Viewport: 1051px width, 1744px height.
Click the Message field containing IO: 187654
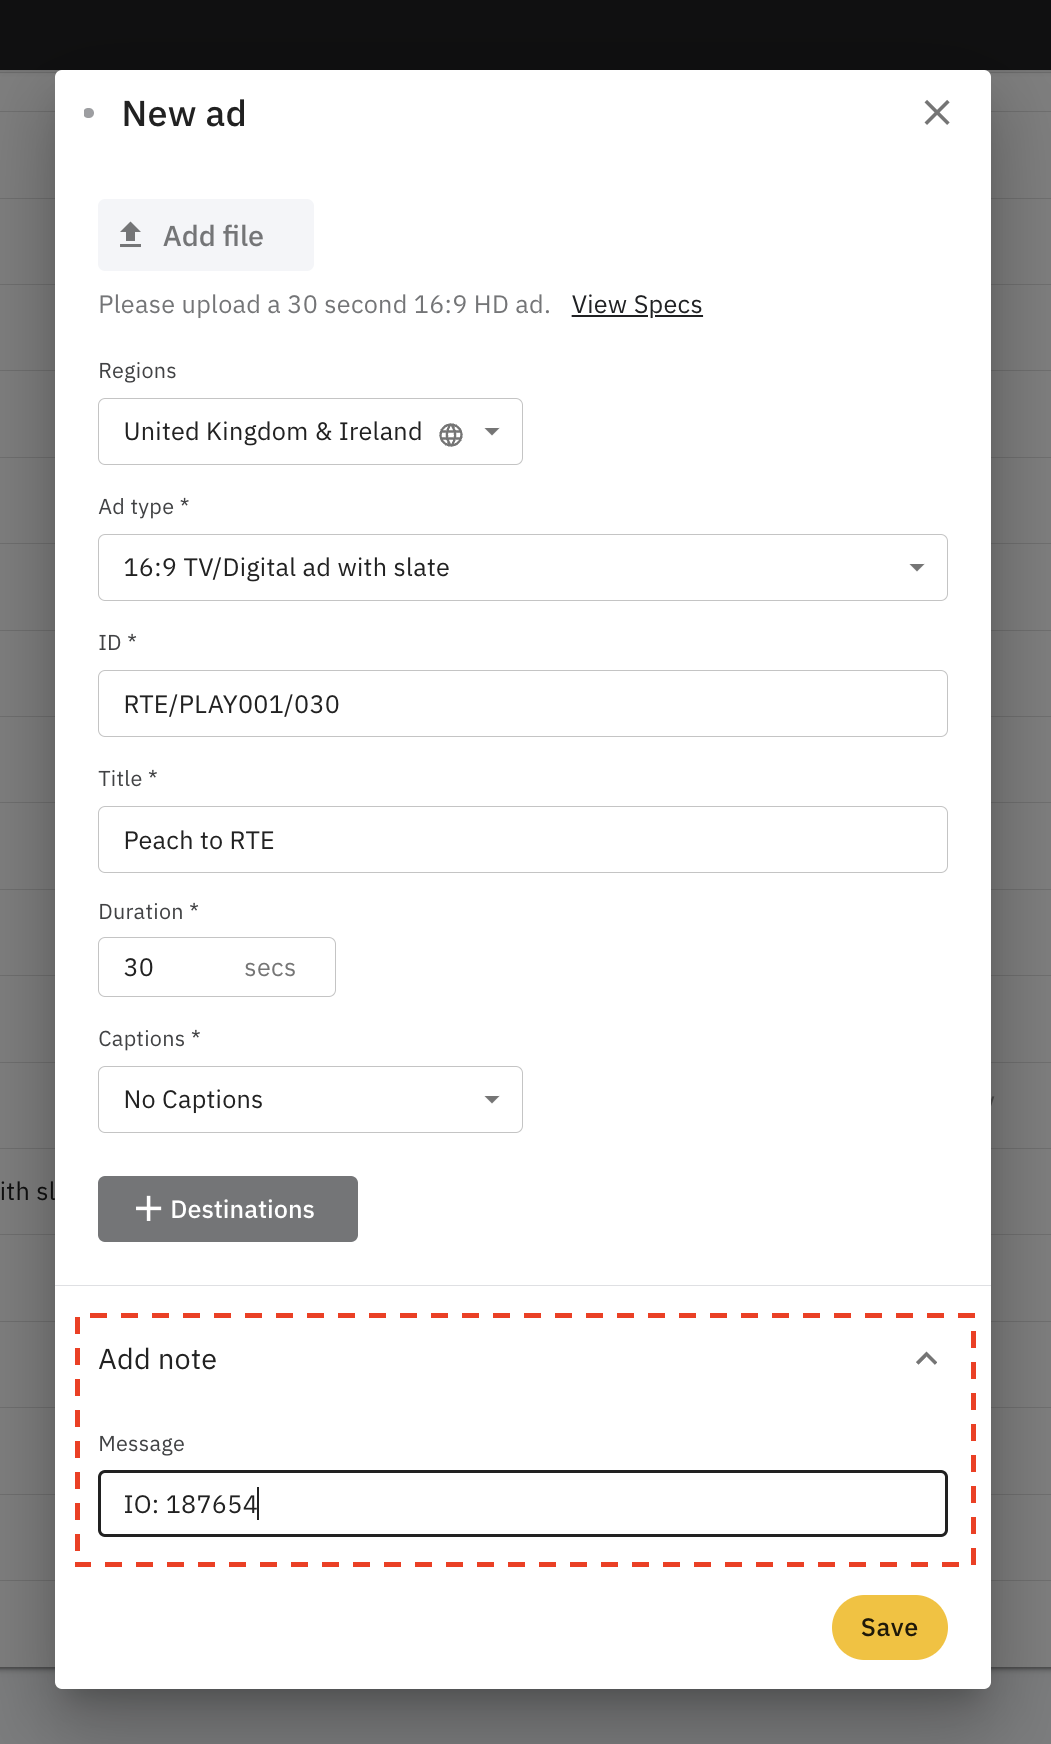coord(522,1503)
